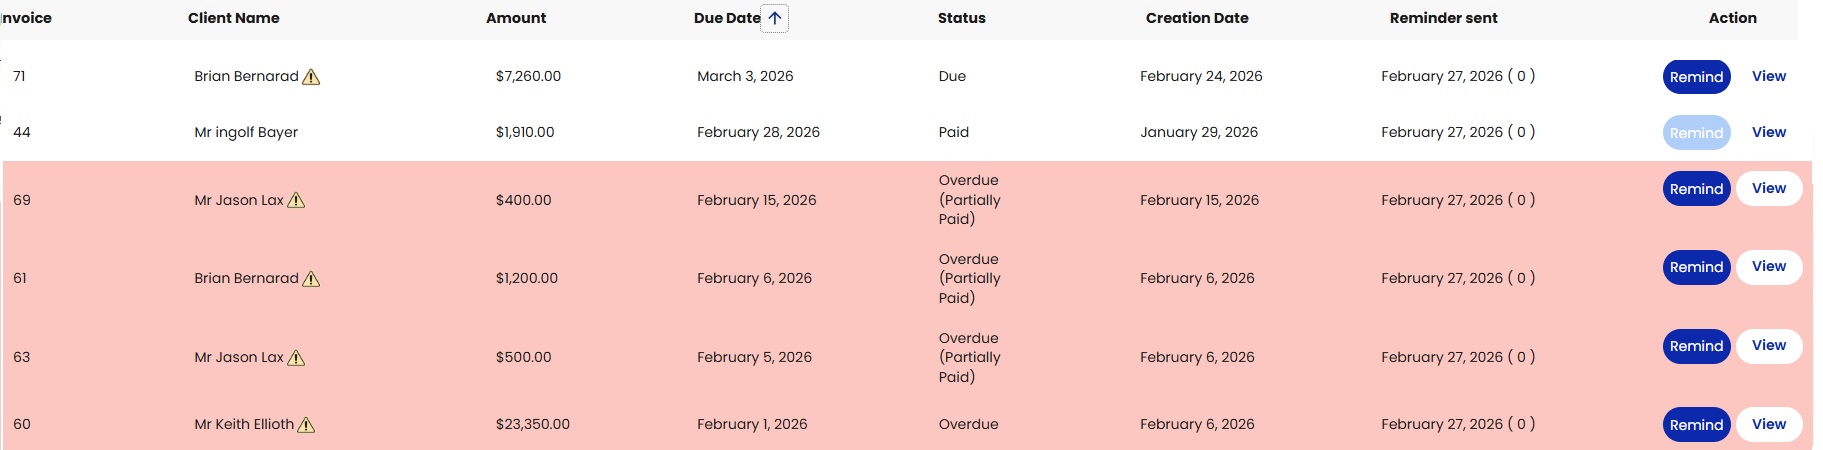Screen dimensions: 1823x450
Task: View the $400.00 overdue invoice 69
Action: [x=1768, y=188]
